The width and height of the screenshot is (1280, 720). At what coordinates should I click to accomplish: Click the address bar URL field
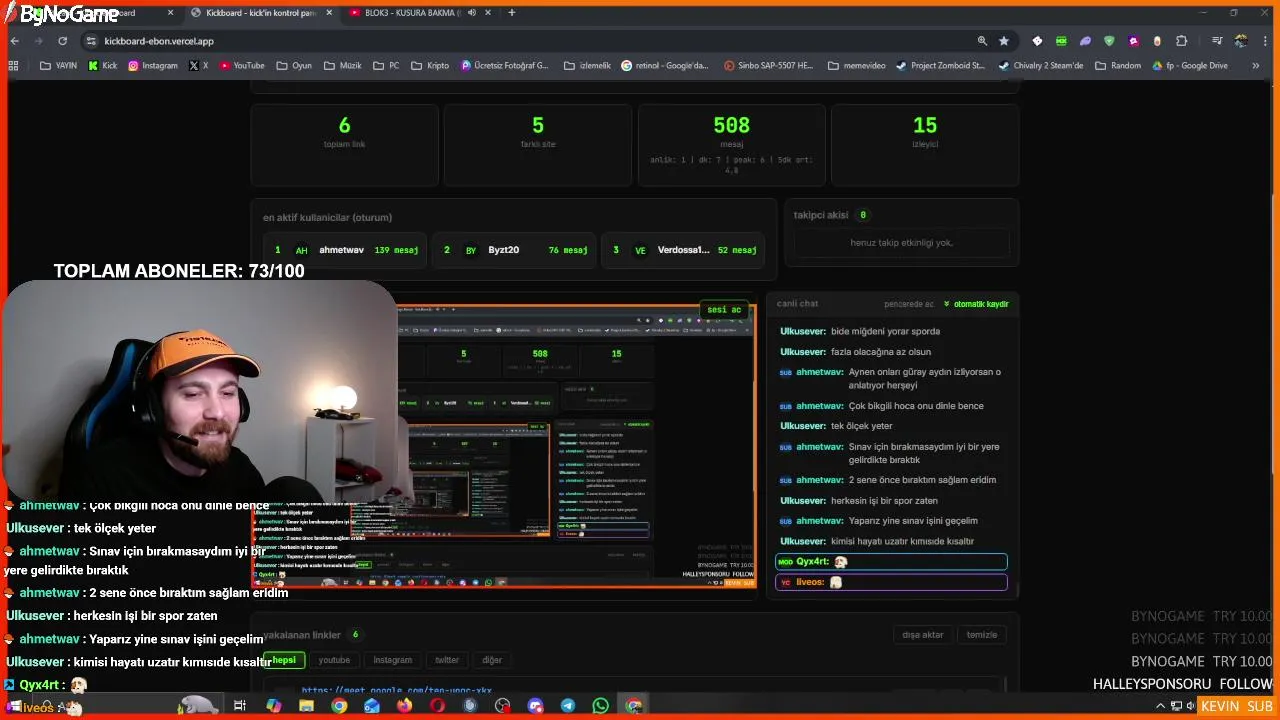pos(530,41)
